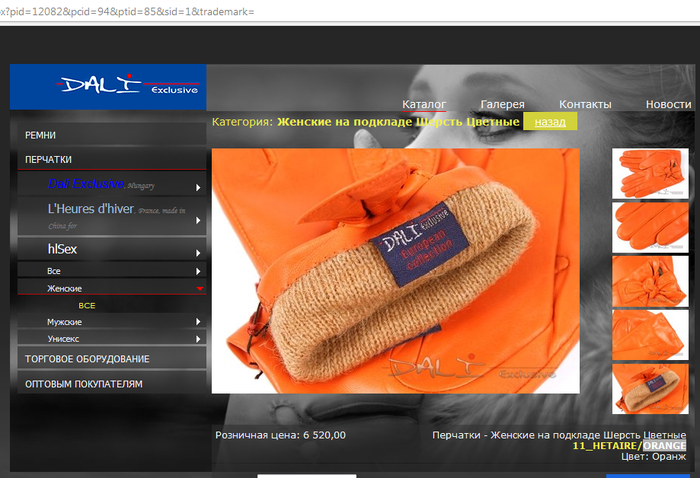Expand the L'Heures d'hiver brand arrow
700x478 pixels.
coord(198,220)
